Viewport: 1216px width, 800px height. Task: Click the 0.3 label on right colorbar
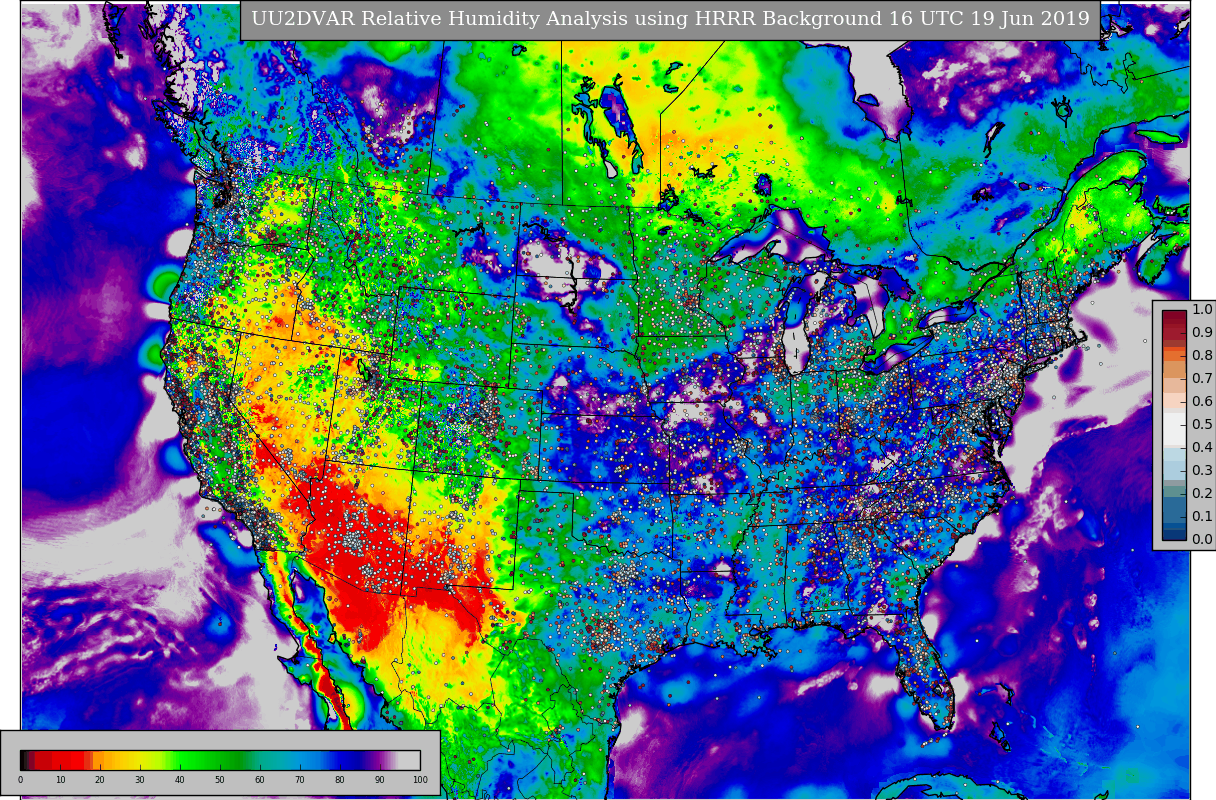[1202, 471]
